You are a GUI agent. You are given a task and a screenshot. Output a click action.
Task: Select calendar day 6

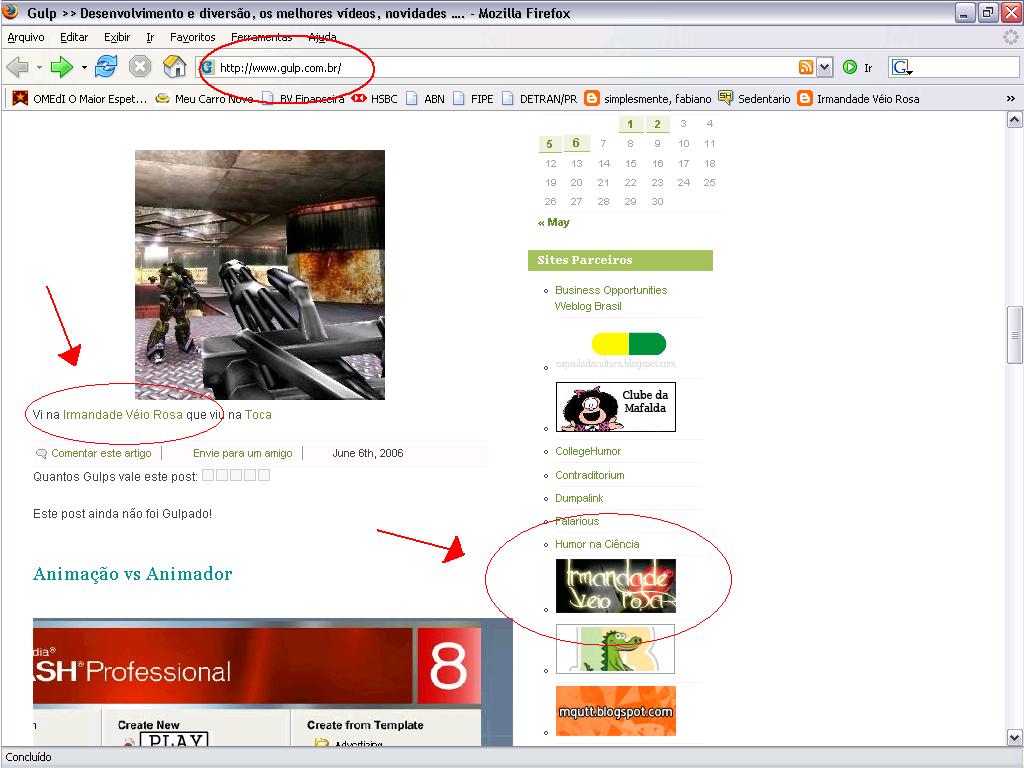(576, 143)
